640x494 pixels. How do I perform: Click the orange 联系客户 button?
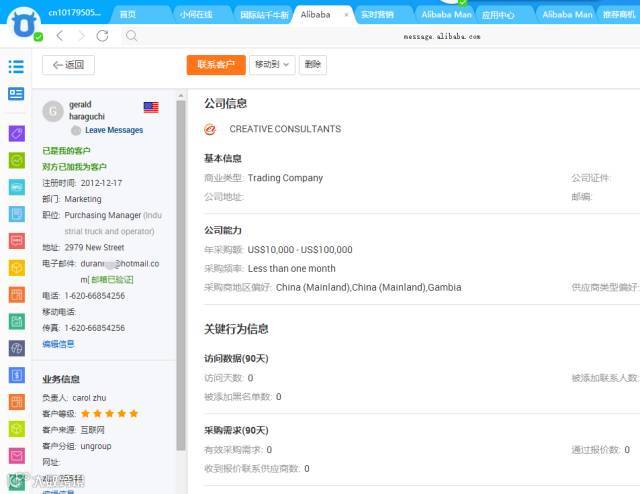coord(216,65)
